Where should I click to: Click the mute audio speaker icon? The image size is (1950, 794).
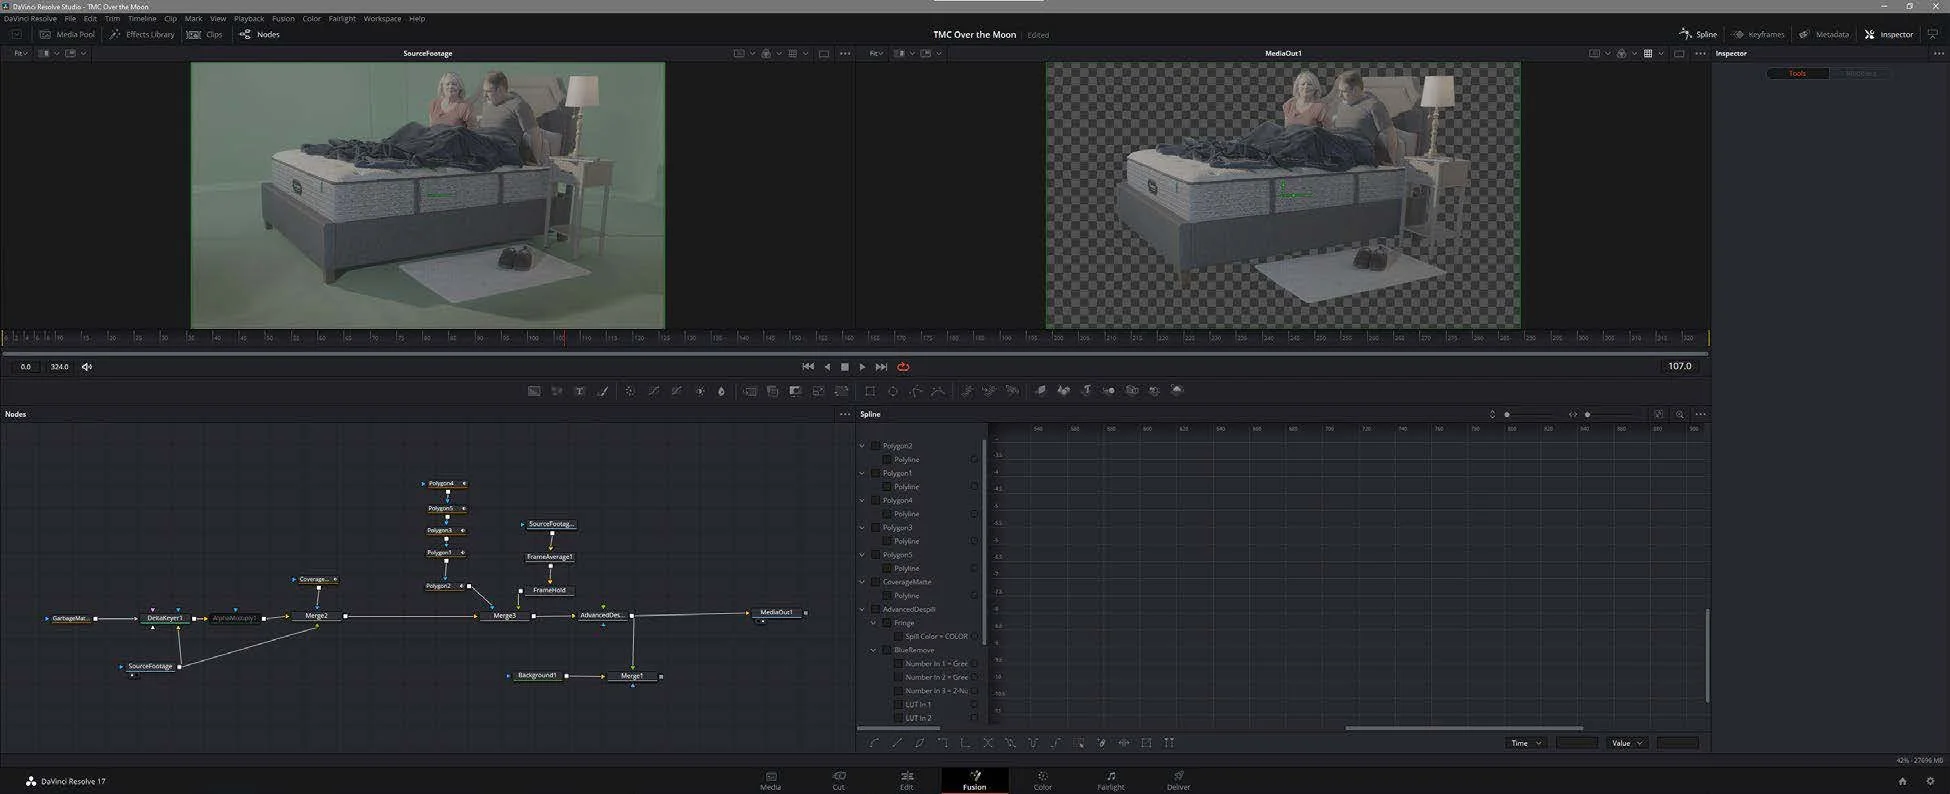click(87, 367)
